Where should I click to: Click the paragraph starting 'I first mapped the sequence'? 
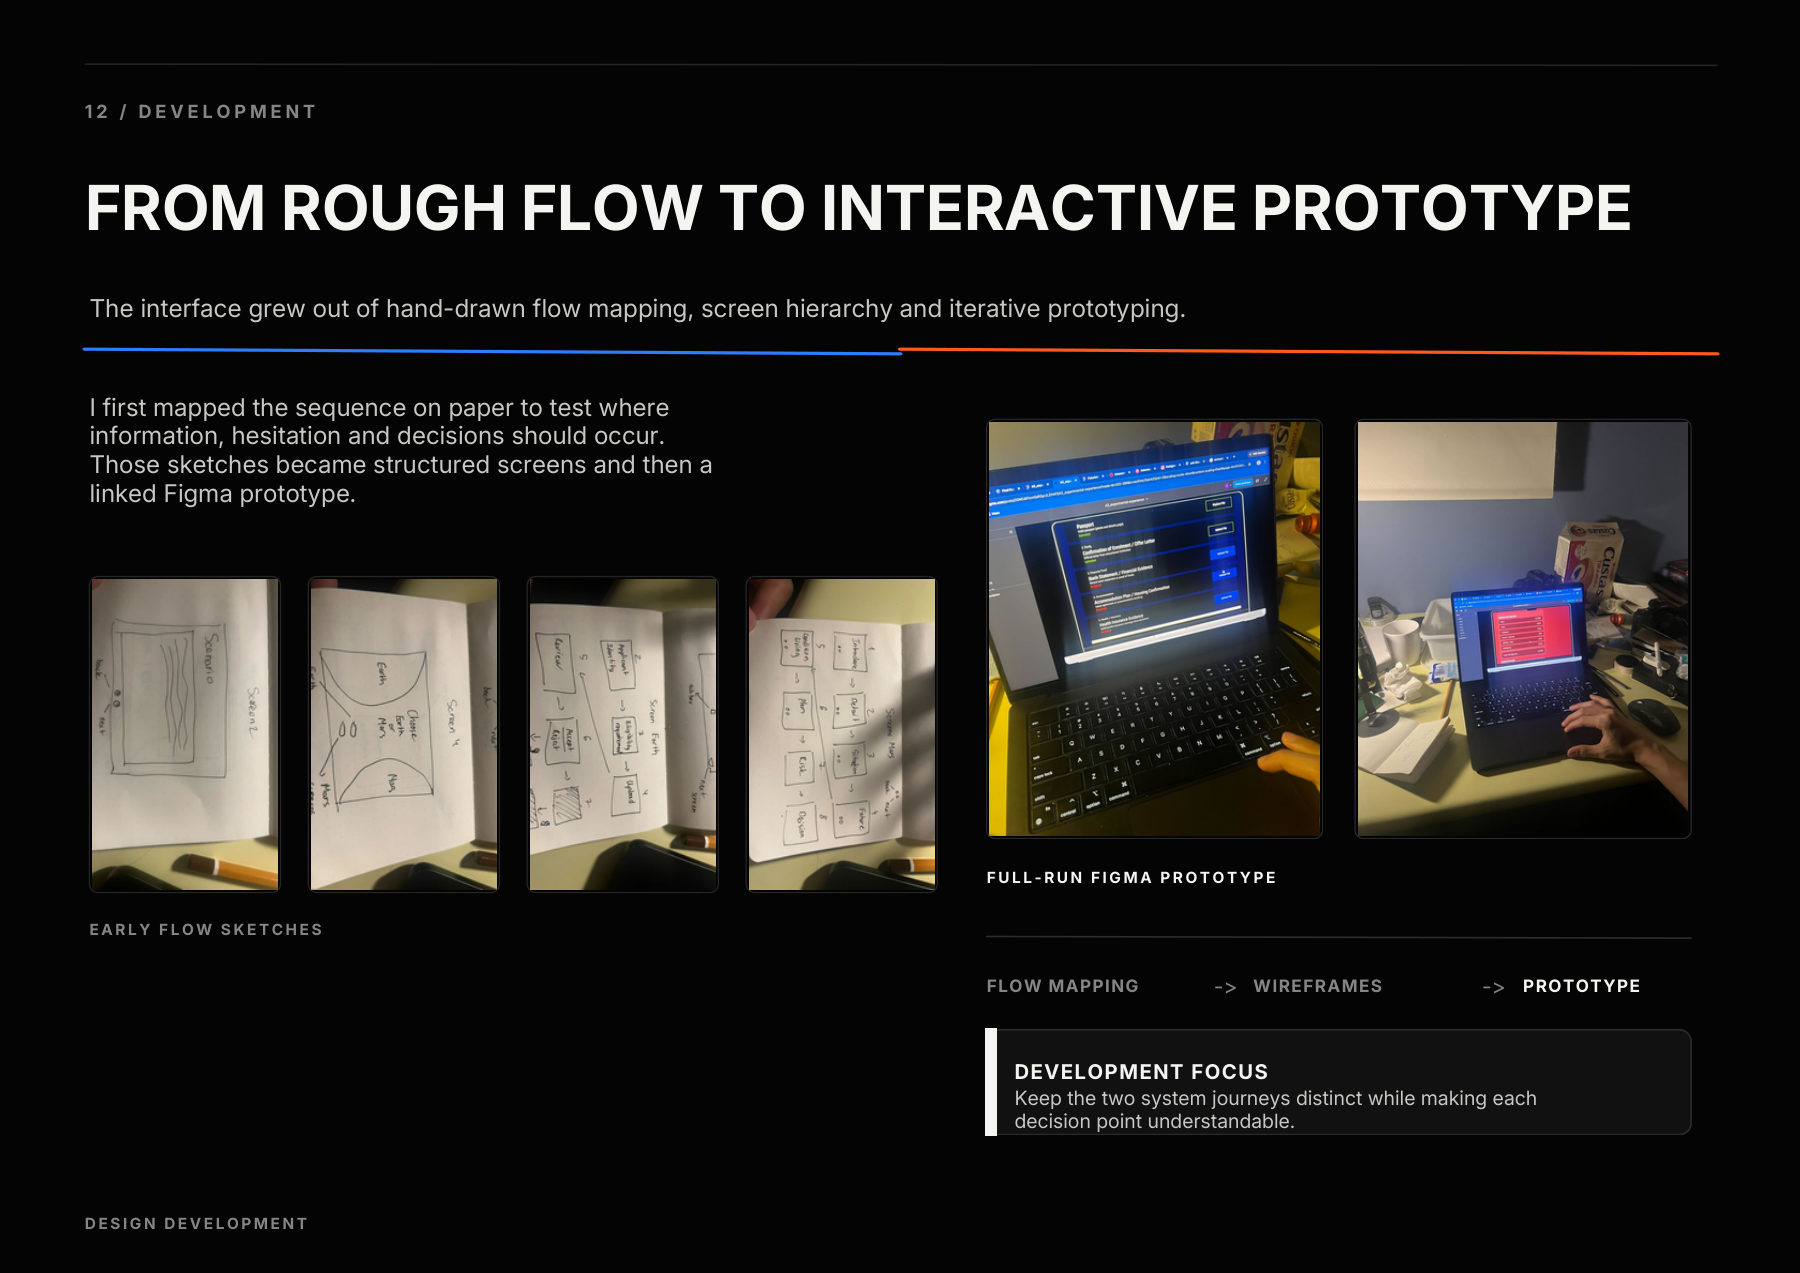click(401, 451)
